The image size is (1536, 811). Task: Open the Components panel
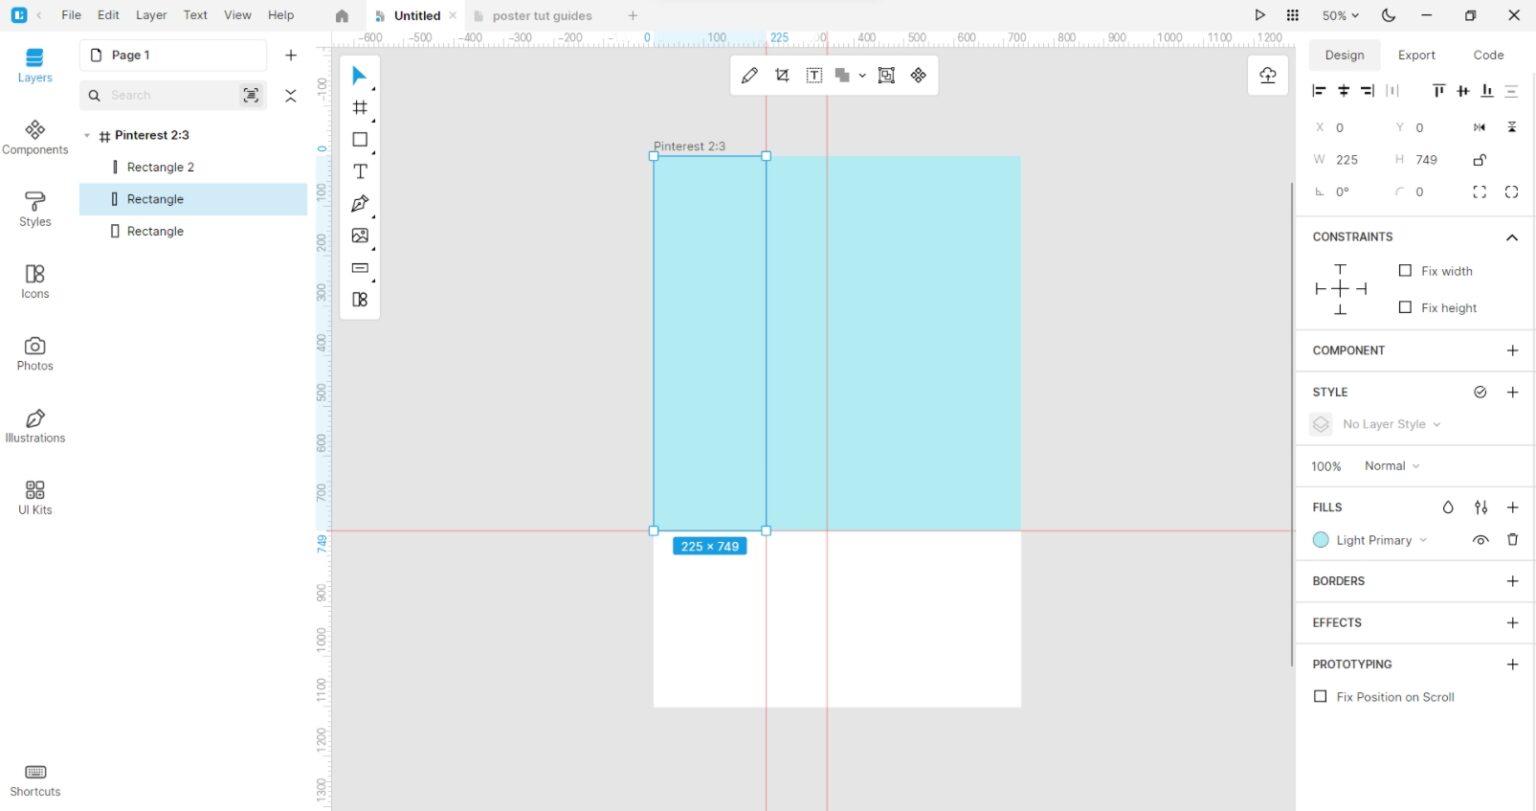(35, 138)
